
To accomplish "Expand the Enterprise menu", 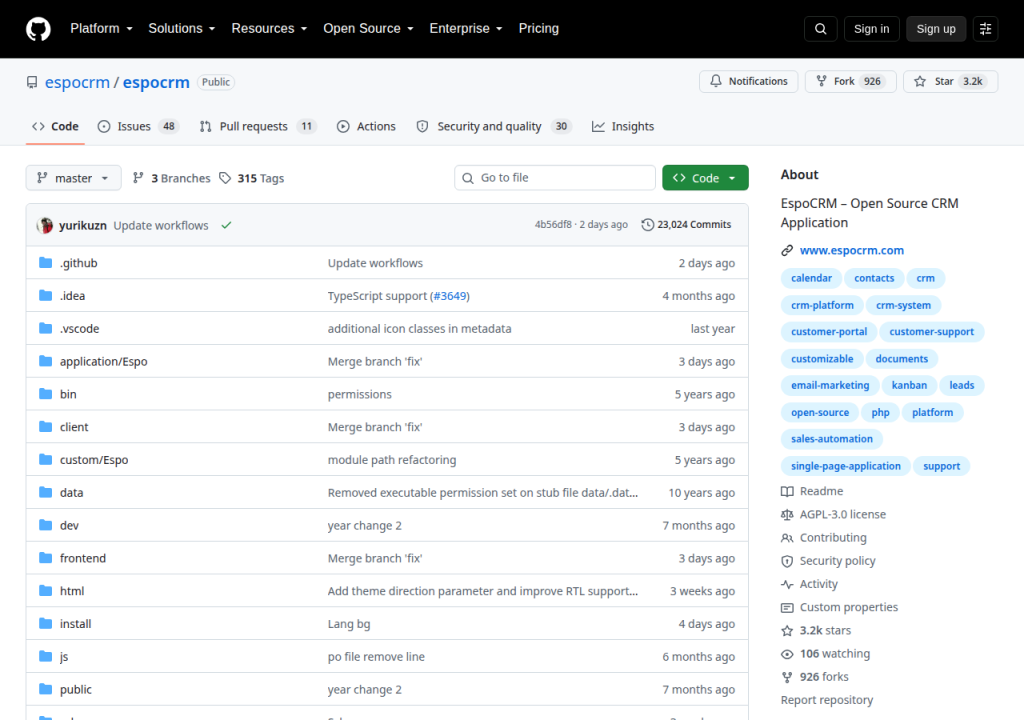I will tap(466, 29).
